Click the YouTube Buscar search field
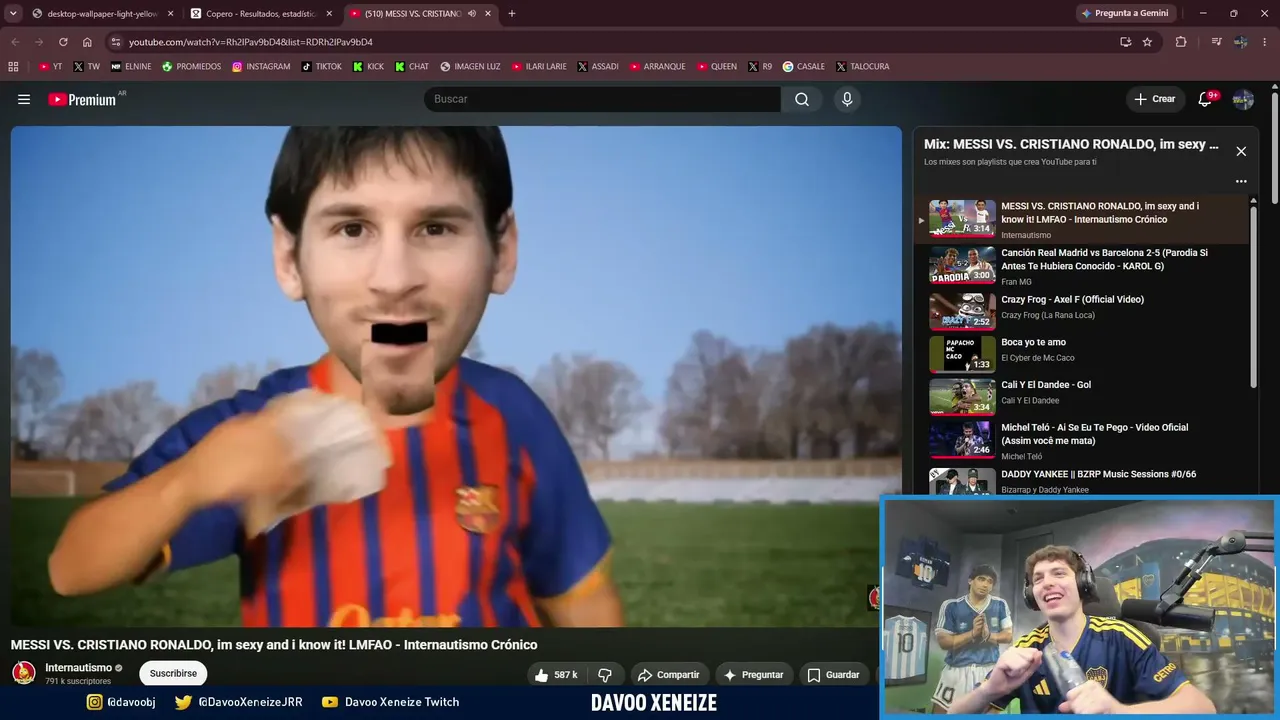Image resolution: width=1280 pixels, height=720 pixels. (602, 99)
